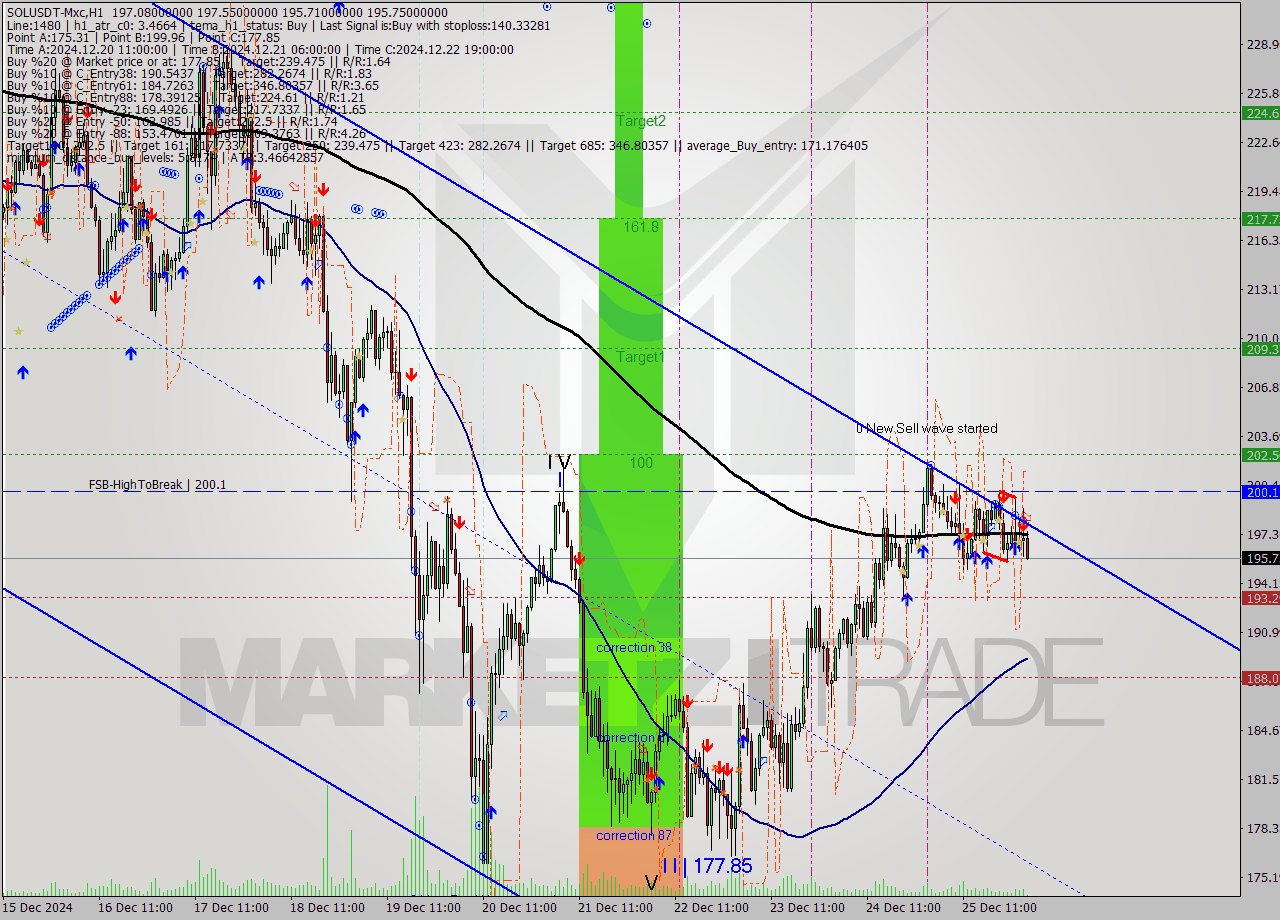Screen dimensions: 1280x920
Task: Click the red 193.2 price tag
Action: click(1260, 598)
